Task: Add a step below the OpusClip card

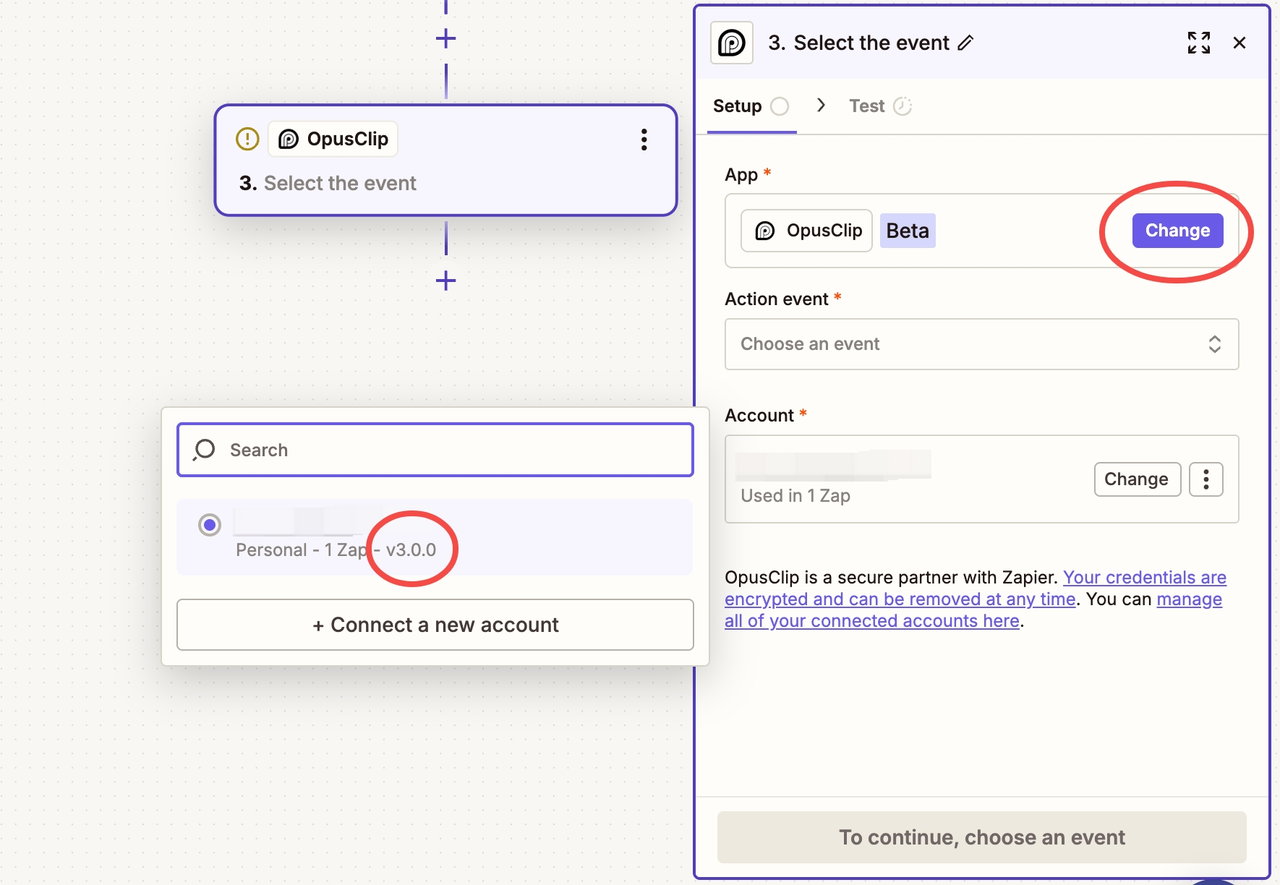Action: pyautogui.click(x=446, y=281)
